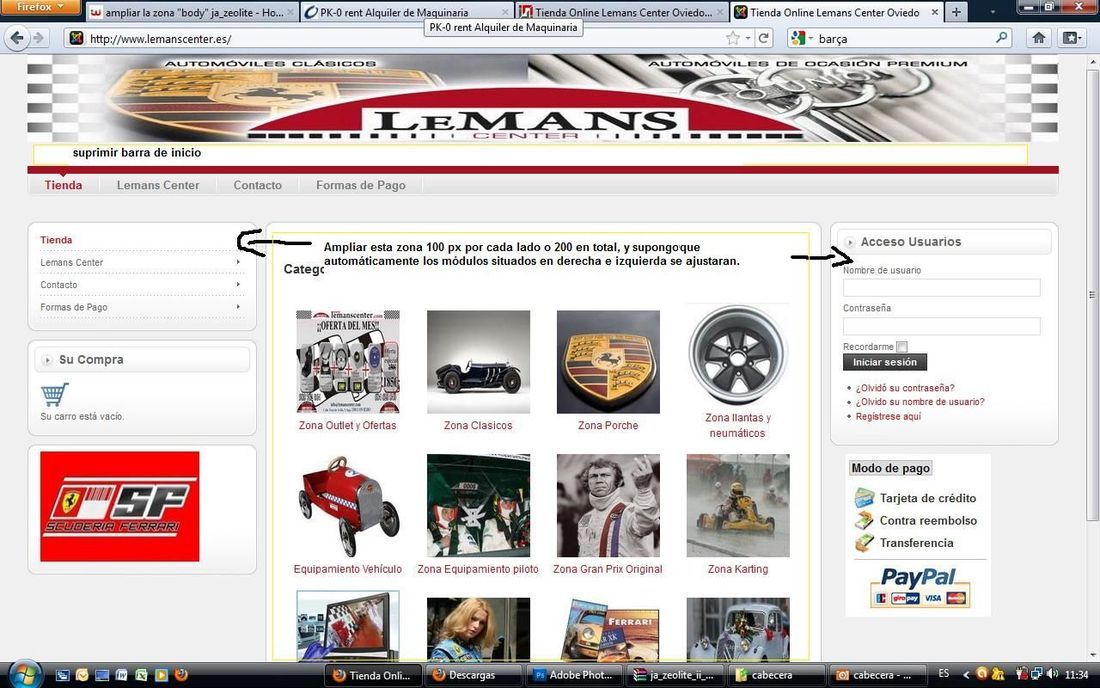List all tabs with the arrow
Image resolution: width=1100 pixels, height=688 pixels.
[x=992, y=13]
